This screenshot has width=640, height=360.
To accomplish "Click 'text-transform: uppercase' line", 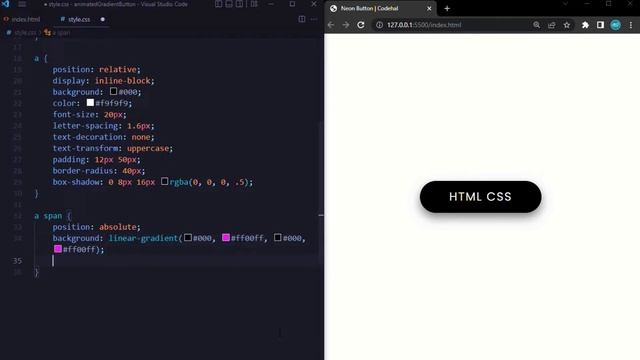I will pos(113,148).
